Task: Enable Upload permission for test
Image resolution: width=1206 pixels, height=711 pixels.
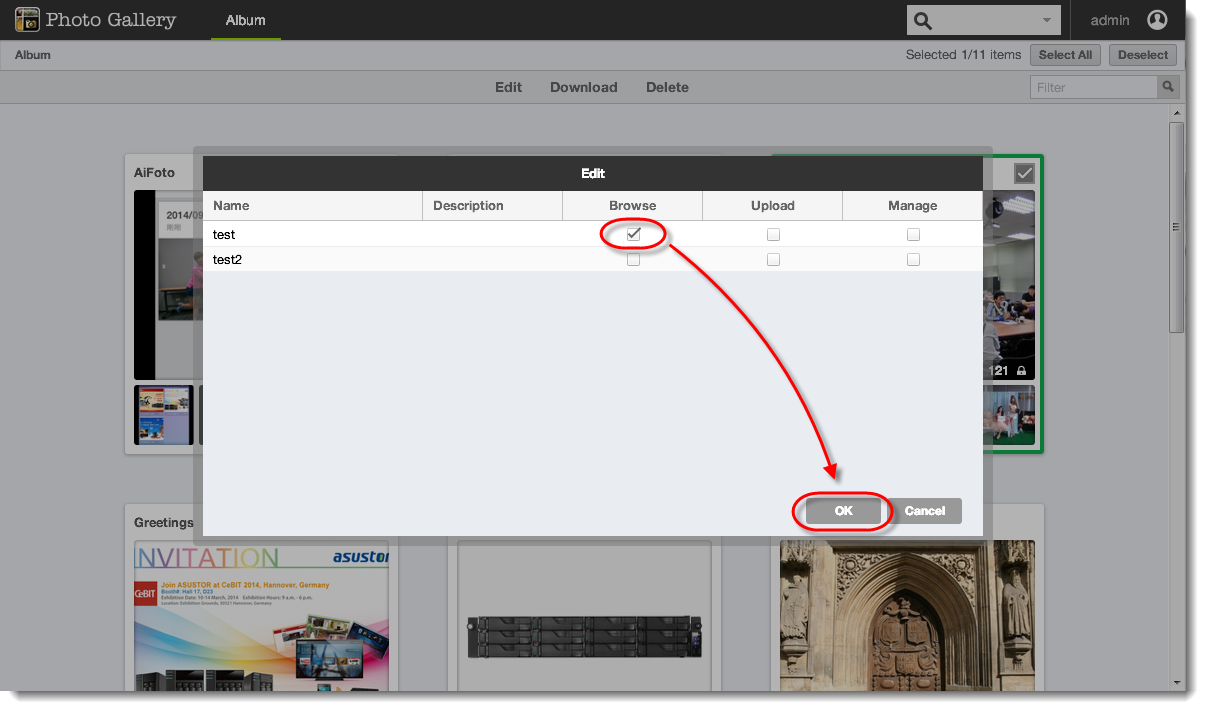Action: [x=773, y=235]
